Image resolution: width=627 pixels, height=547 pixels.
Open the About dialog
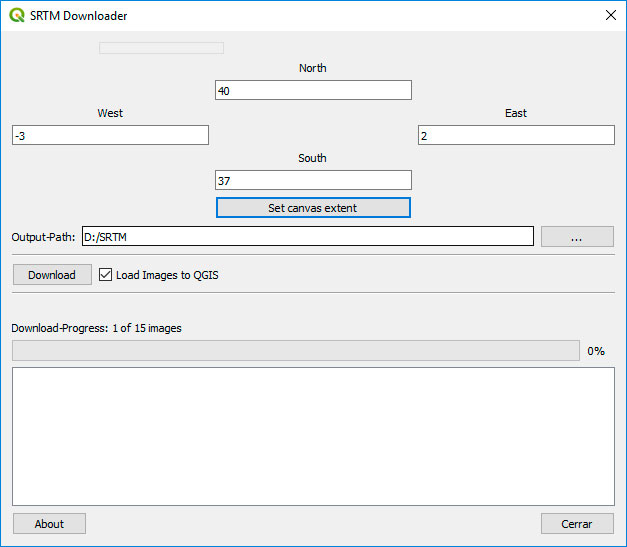49,523
